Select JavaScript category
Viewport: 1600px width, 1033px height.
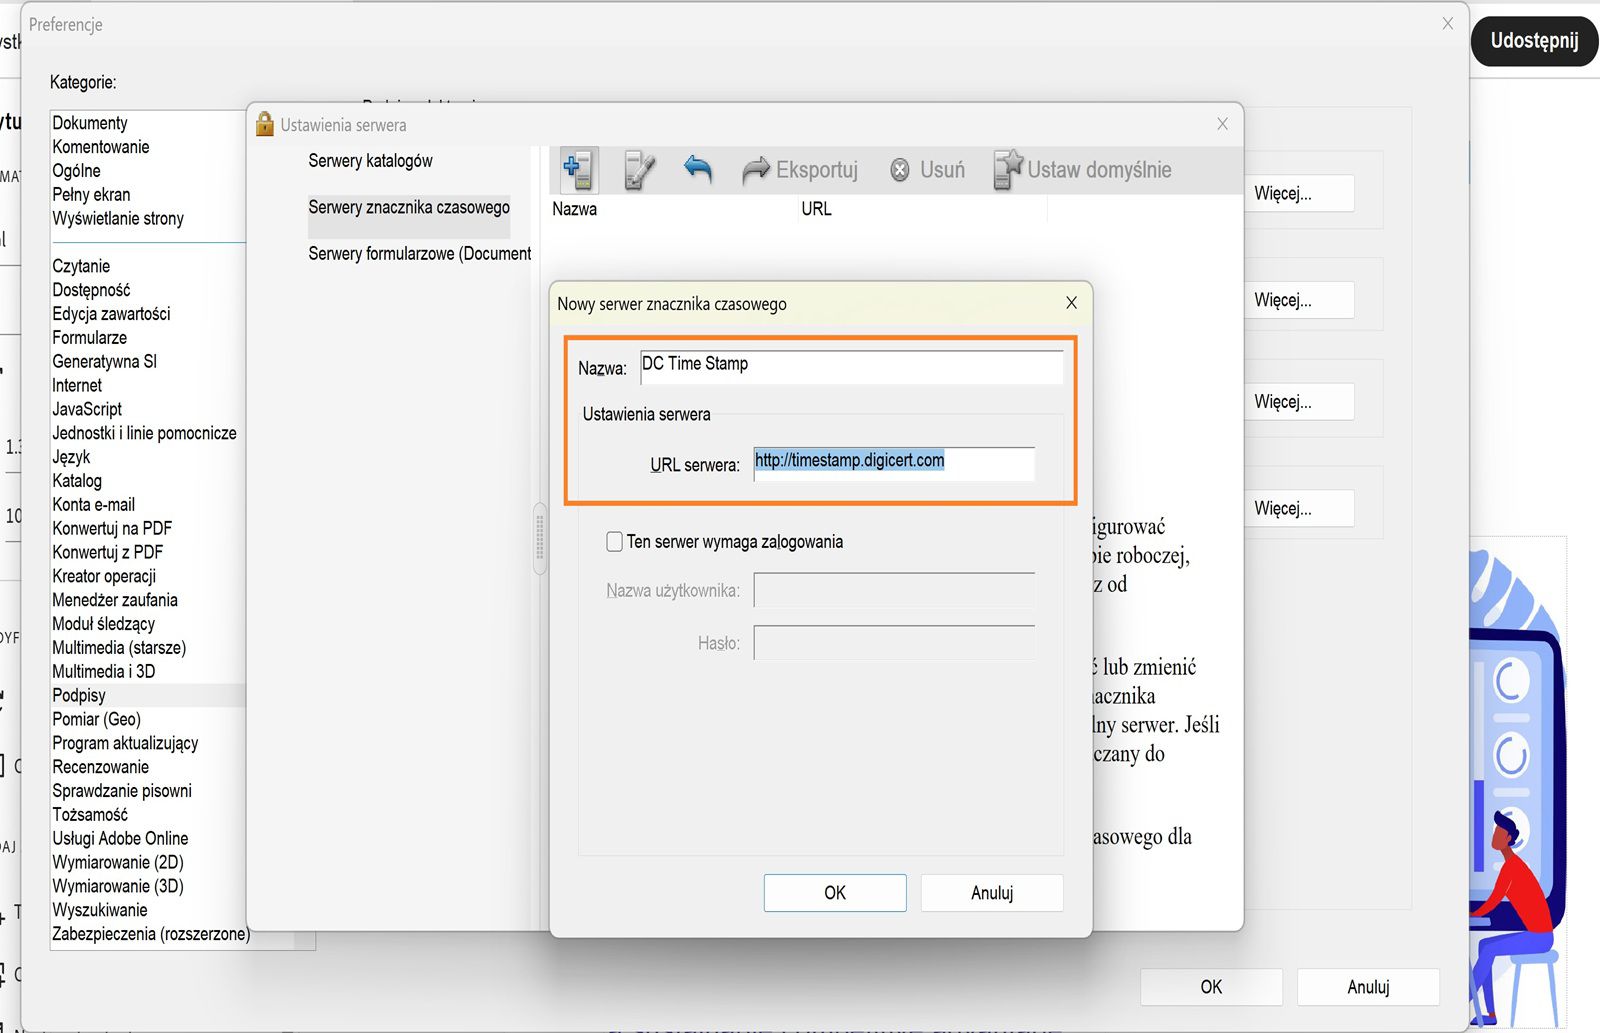tap(87, 410)
